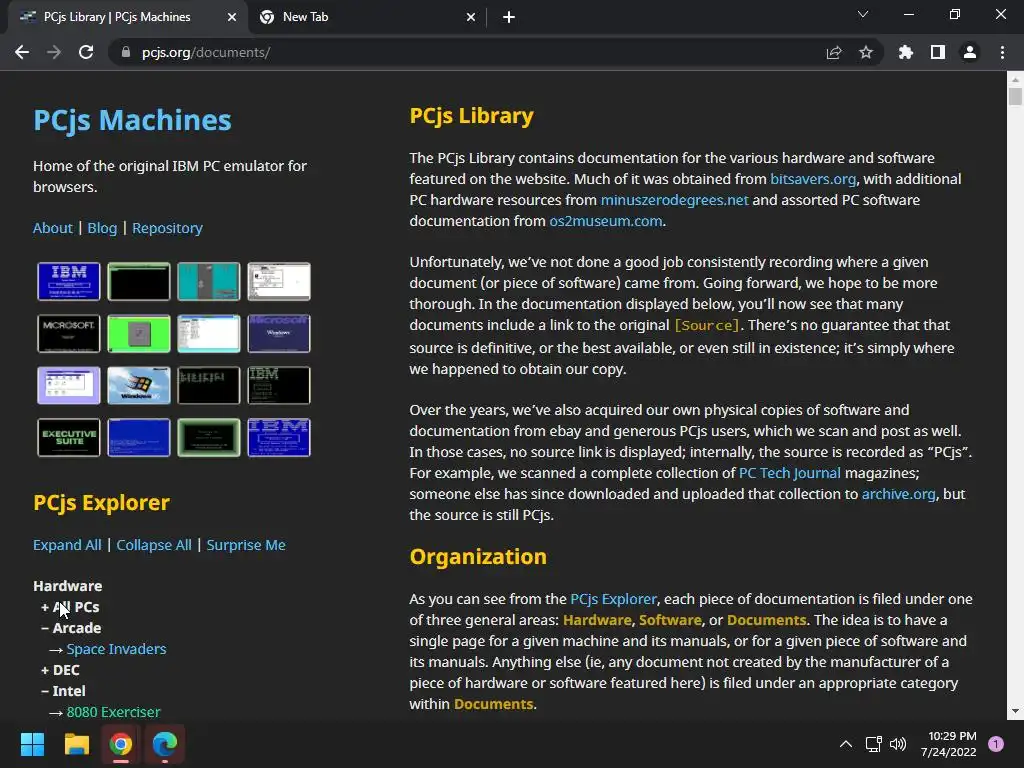The image size is (1024, 768).
Task: Open the Executive Suite thumbnail
Action: 69,438
